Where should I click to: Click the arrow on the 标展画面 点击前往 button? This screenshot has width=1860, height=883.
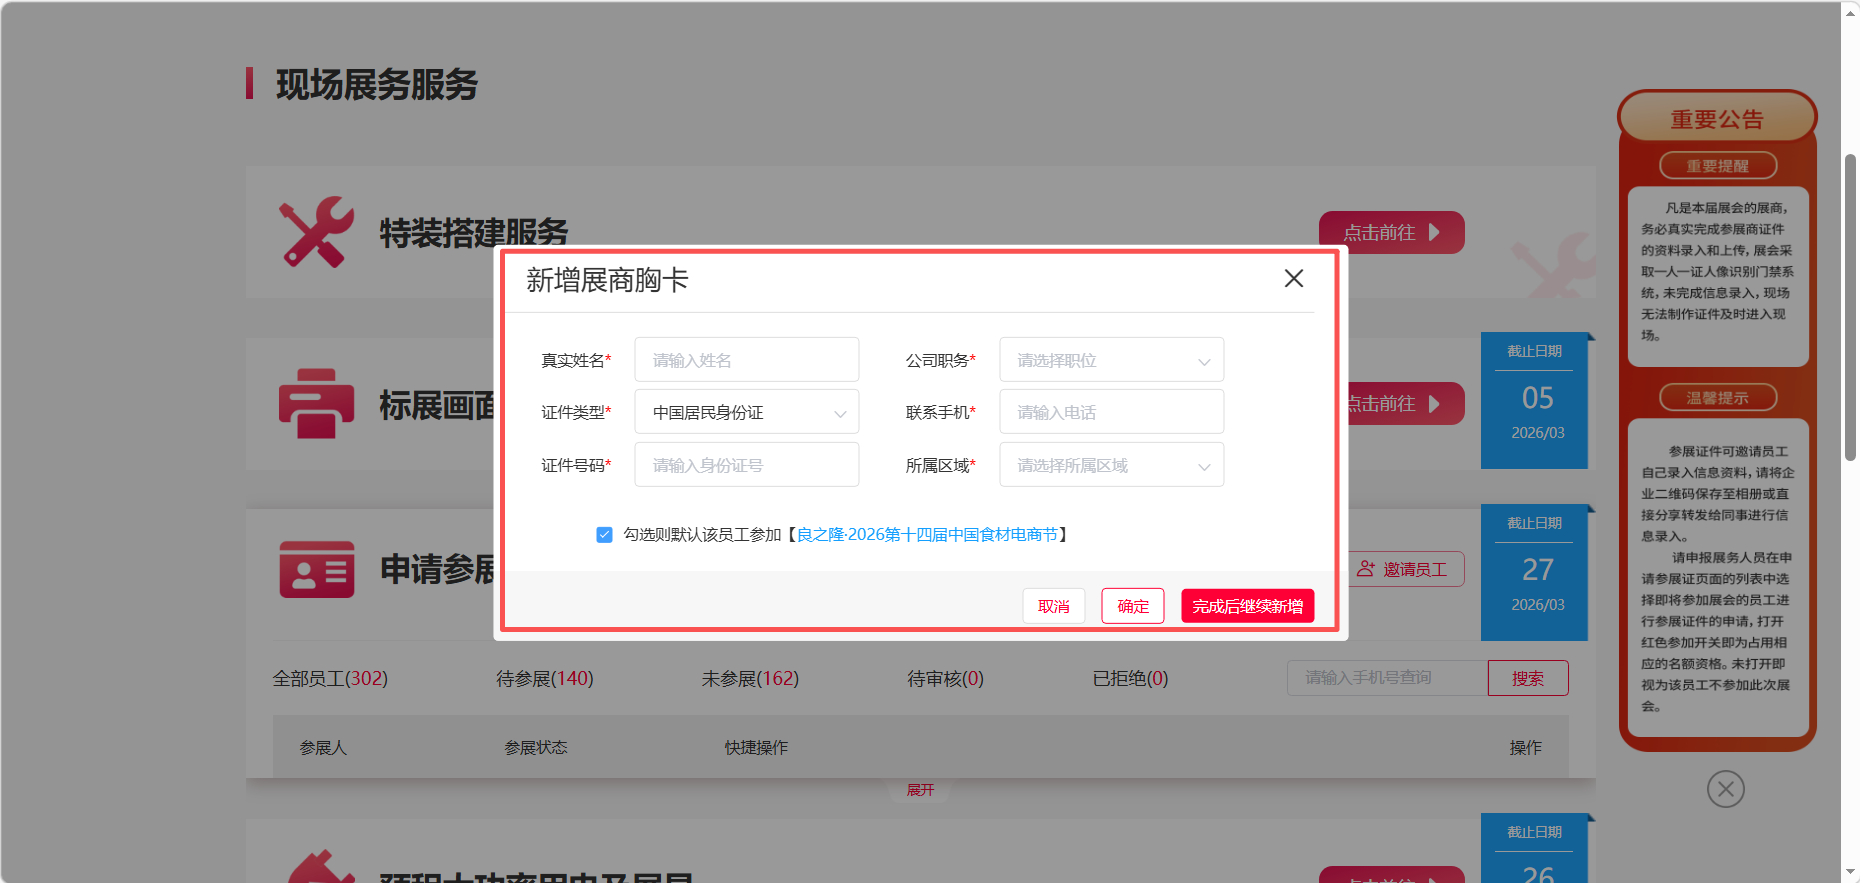pyautogui.click(x=1435, y=404)
